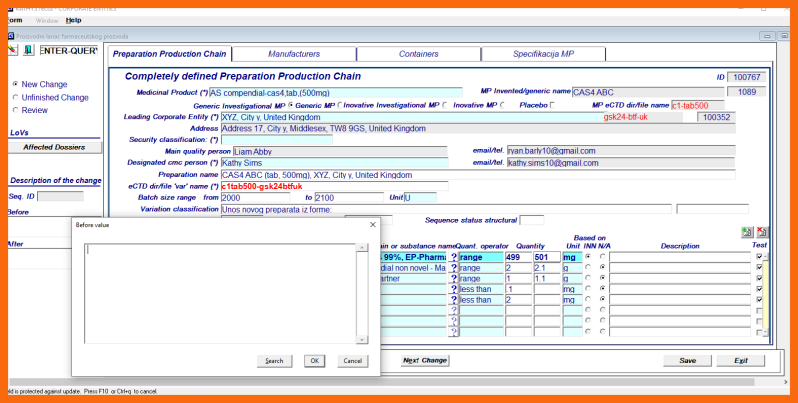The image size is (798, 403).
Task: Open the Containers tab
Action: pos(418,53)
